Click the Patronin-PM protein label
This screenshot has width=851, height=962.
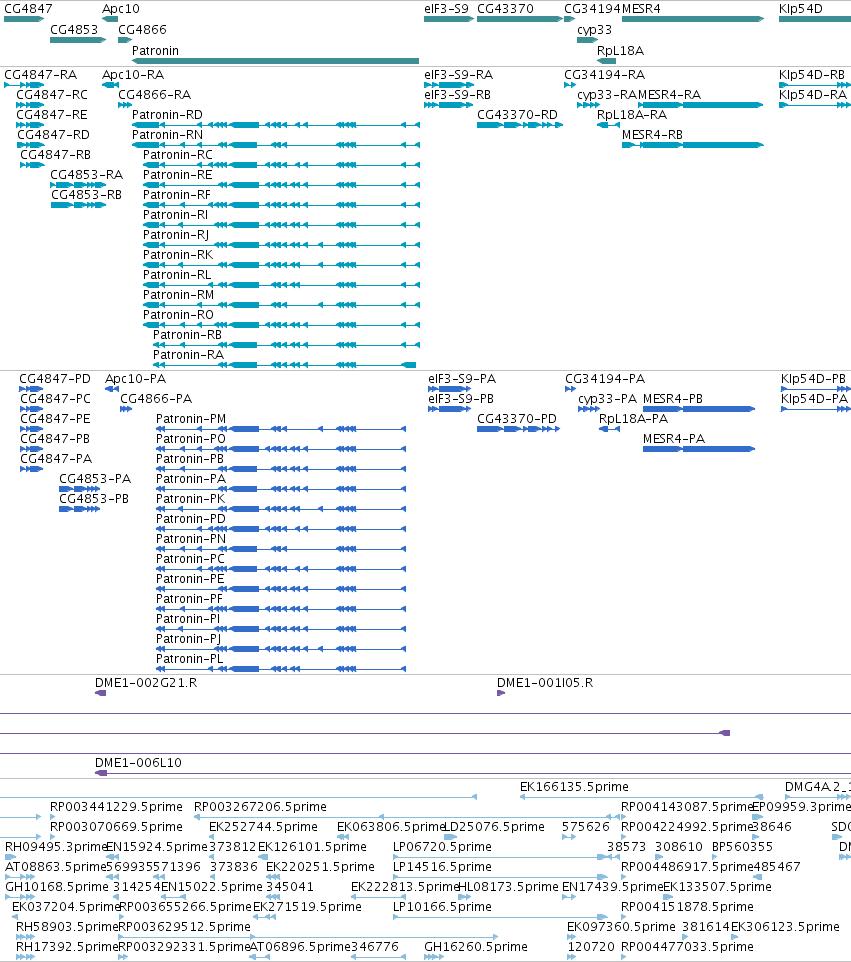pyautogui.click(x=191, y=419)
